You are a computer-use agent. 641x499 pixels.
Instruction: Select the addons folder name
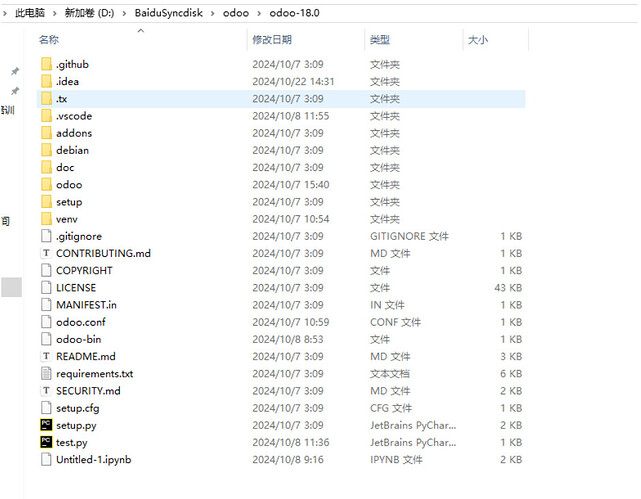(x=74, y=133)
